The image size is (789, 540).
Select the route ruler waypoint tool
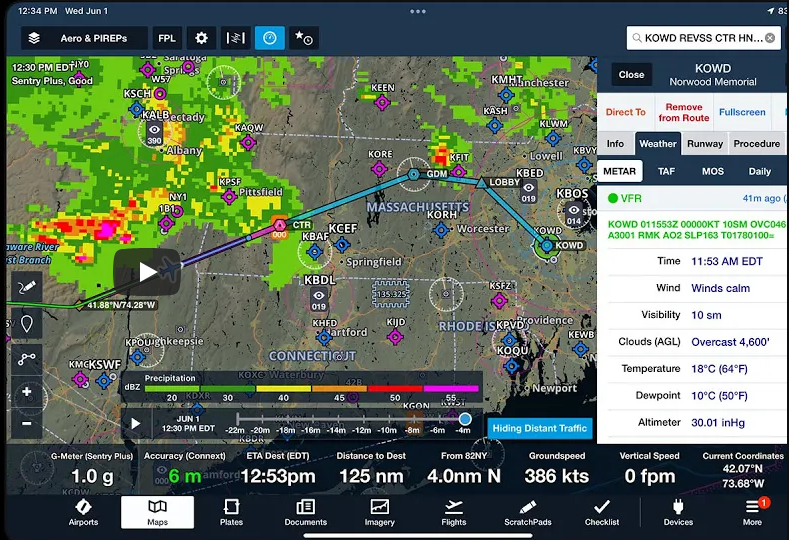[x=26, y=358]
